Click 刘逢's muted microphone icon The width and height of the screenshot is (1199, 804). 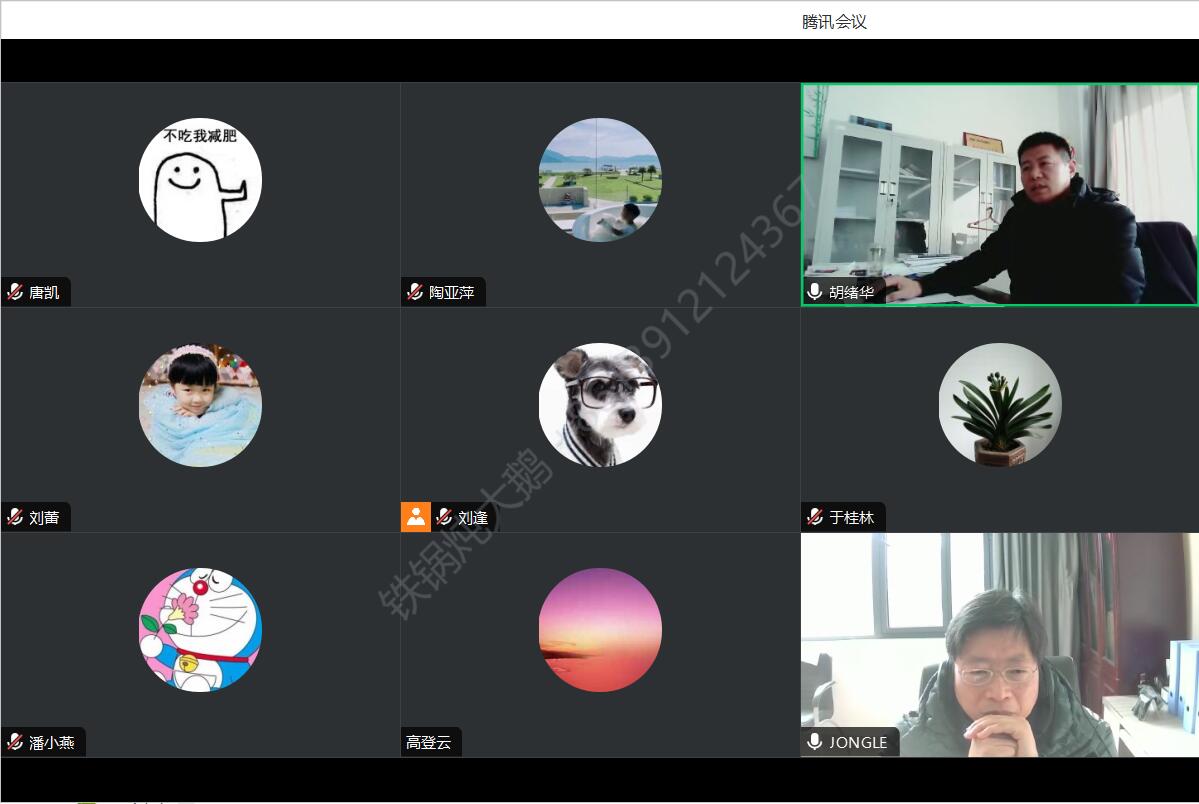[444, 517]
